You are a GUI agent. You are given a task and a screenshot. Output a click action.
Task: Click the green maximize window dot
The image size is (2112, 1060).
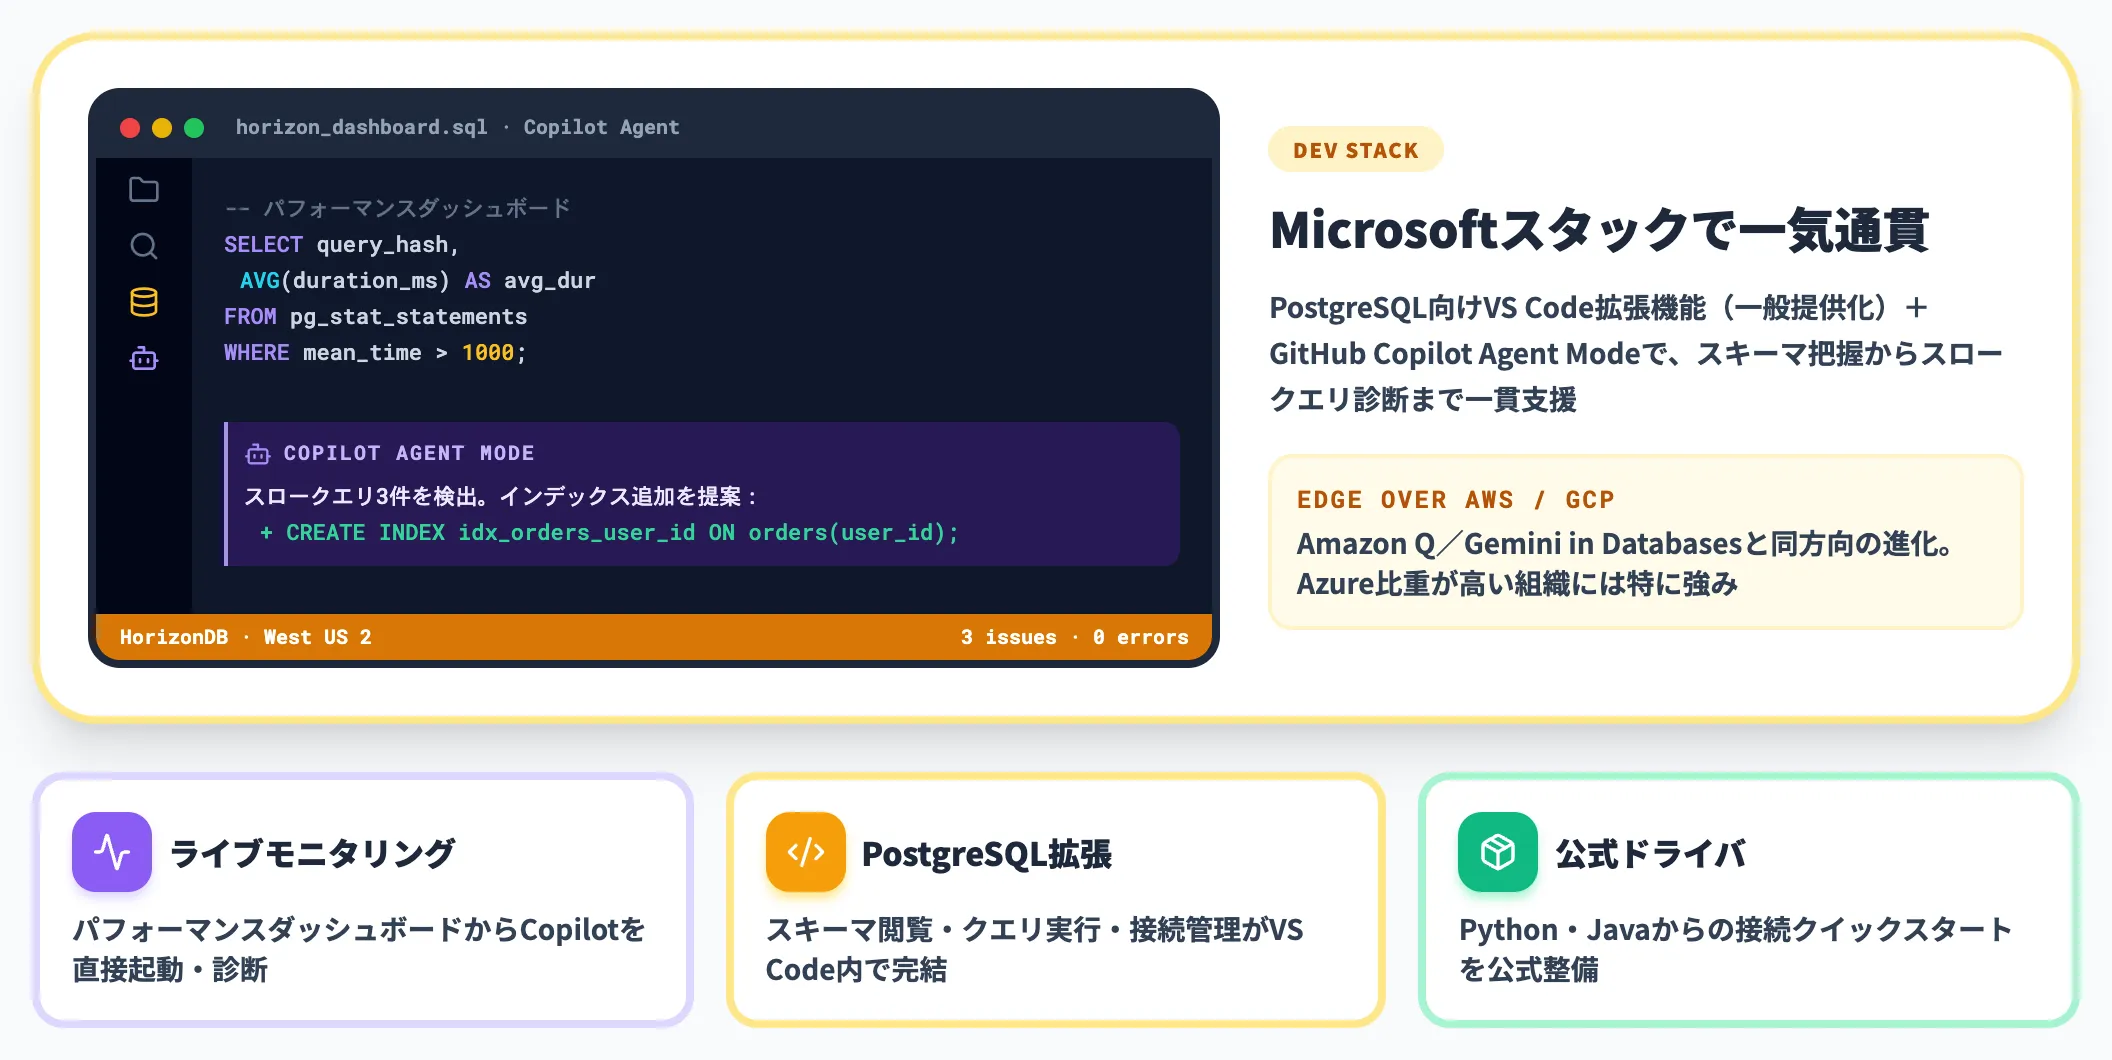(x=194, y=128)
